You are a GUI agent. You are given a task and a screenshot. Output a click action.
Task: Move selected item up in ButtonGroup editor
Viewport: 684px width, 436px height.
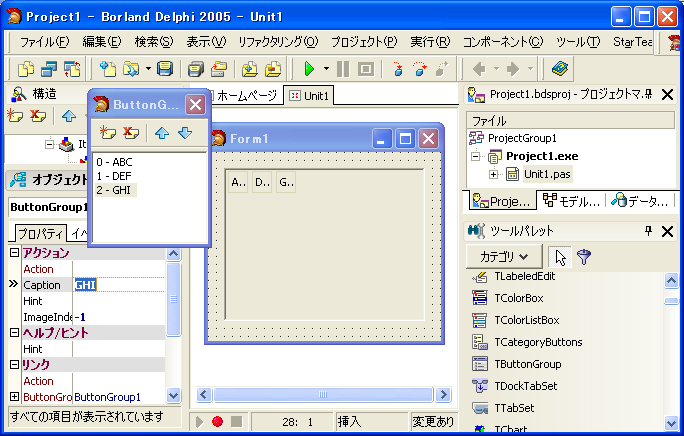(162, 133)
